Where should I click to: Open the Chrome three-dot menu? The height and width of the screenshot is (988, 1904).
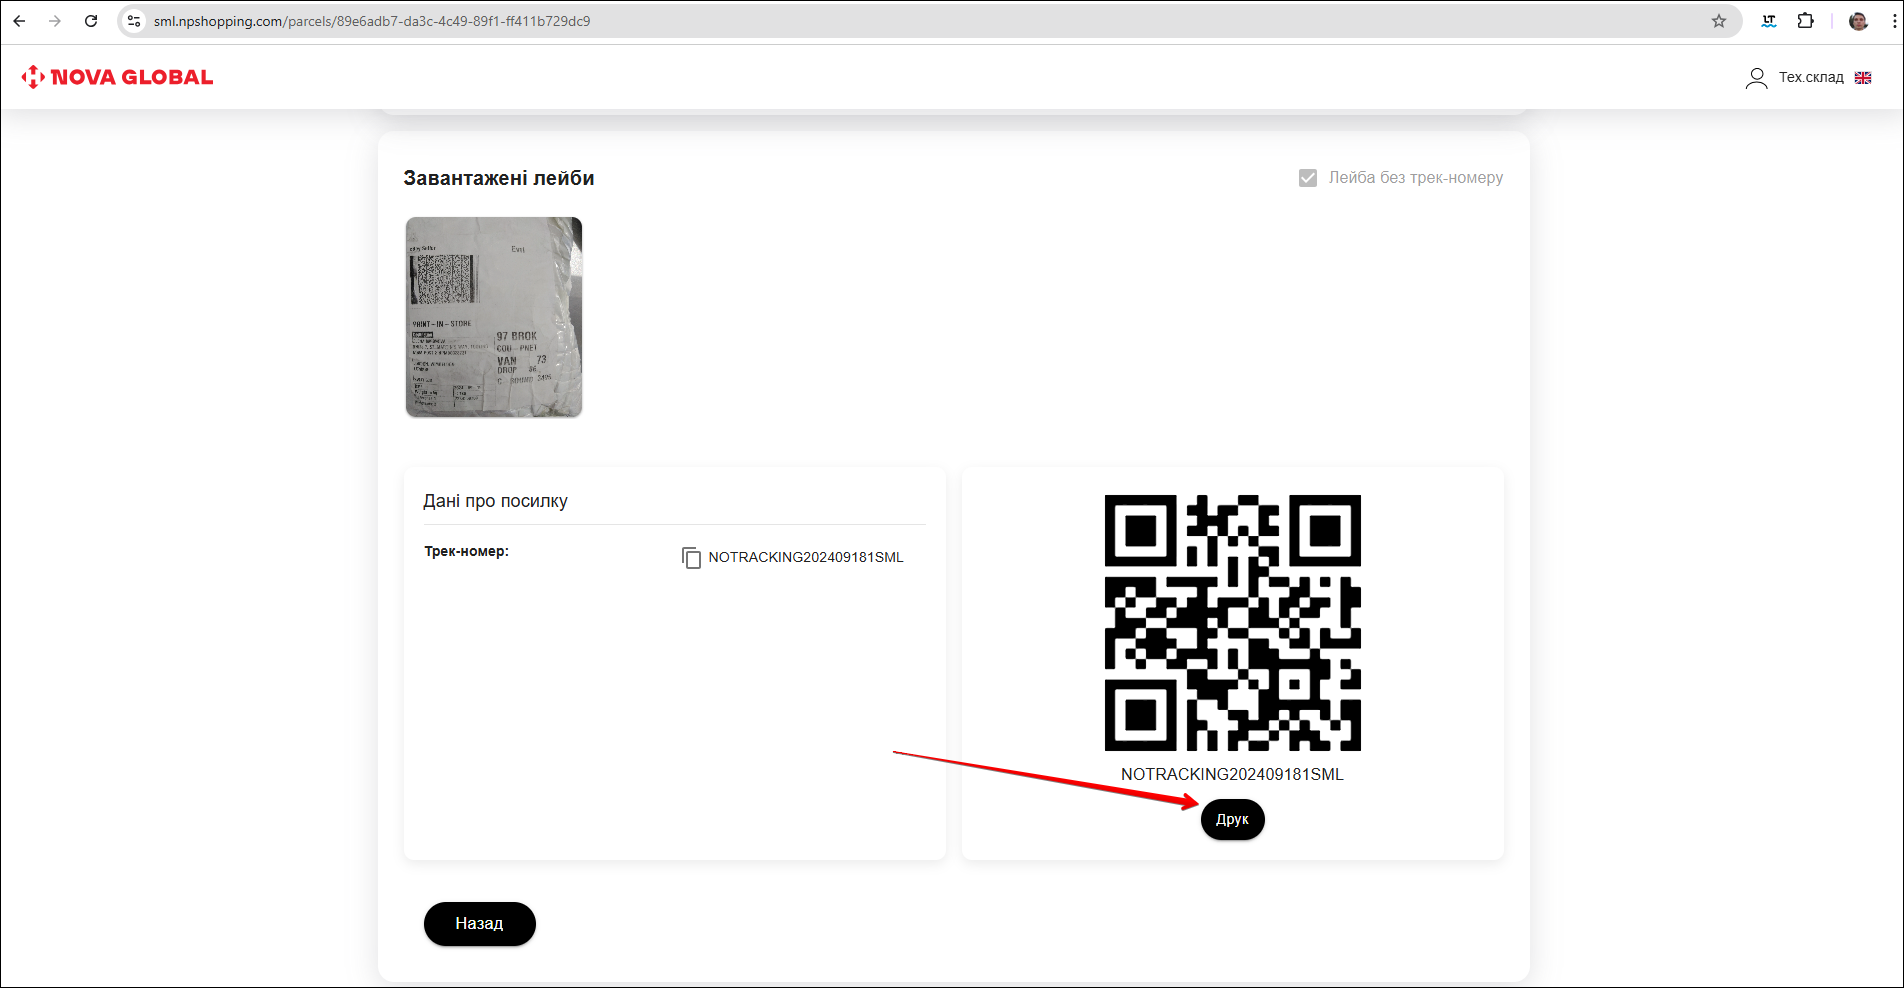tap(1893, 21)
